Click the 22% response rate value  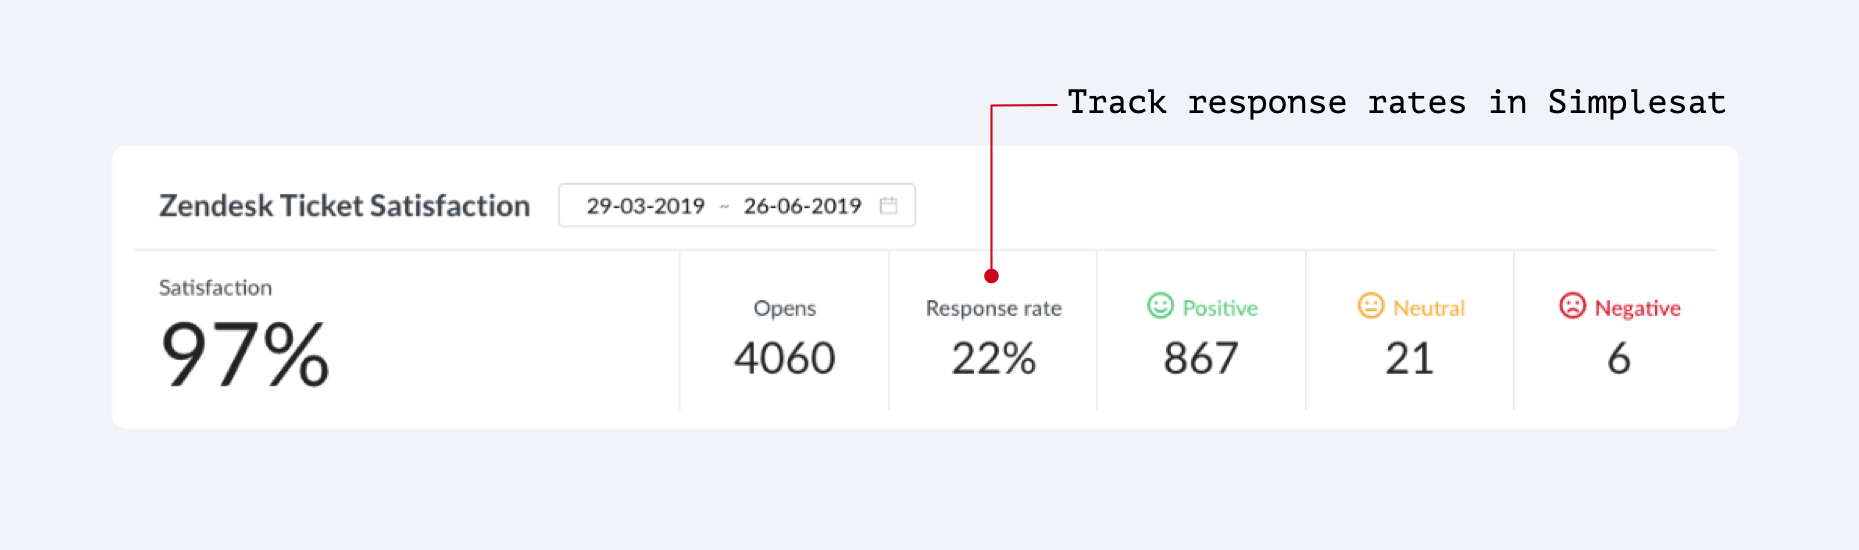[993, 358]
